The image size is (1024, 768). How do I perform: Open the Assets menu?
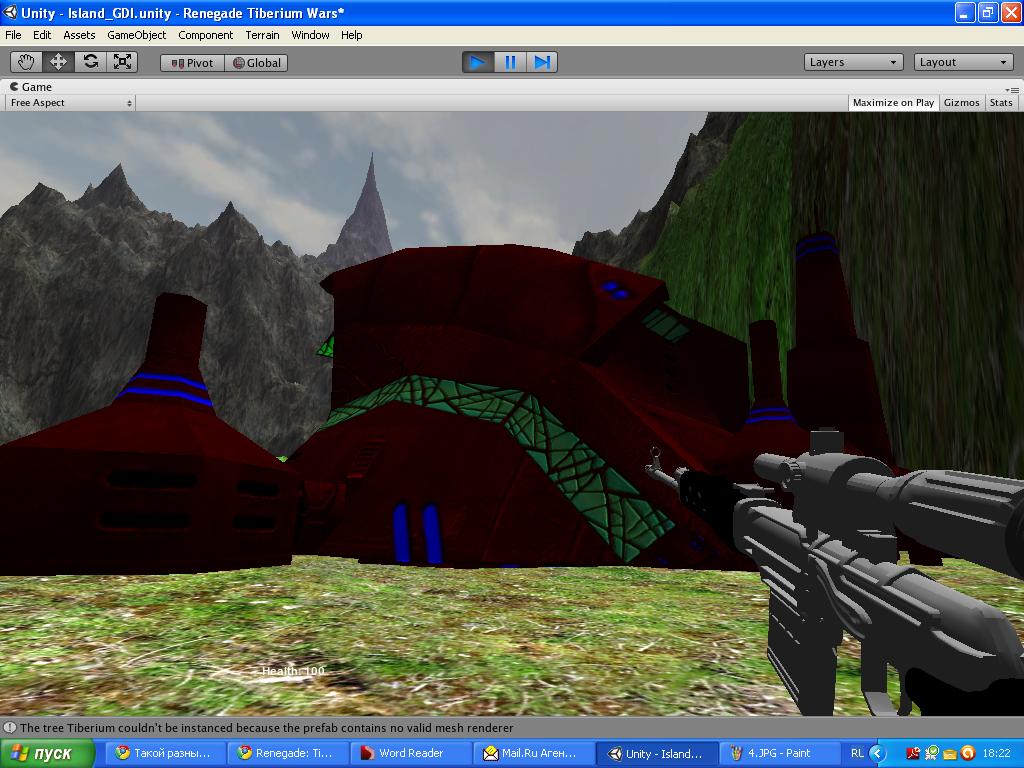79,35
